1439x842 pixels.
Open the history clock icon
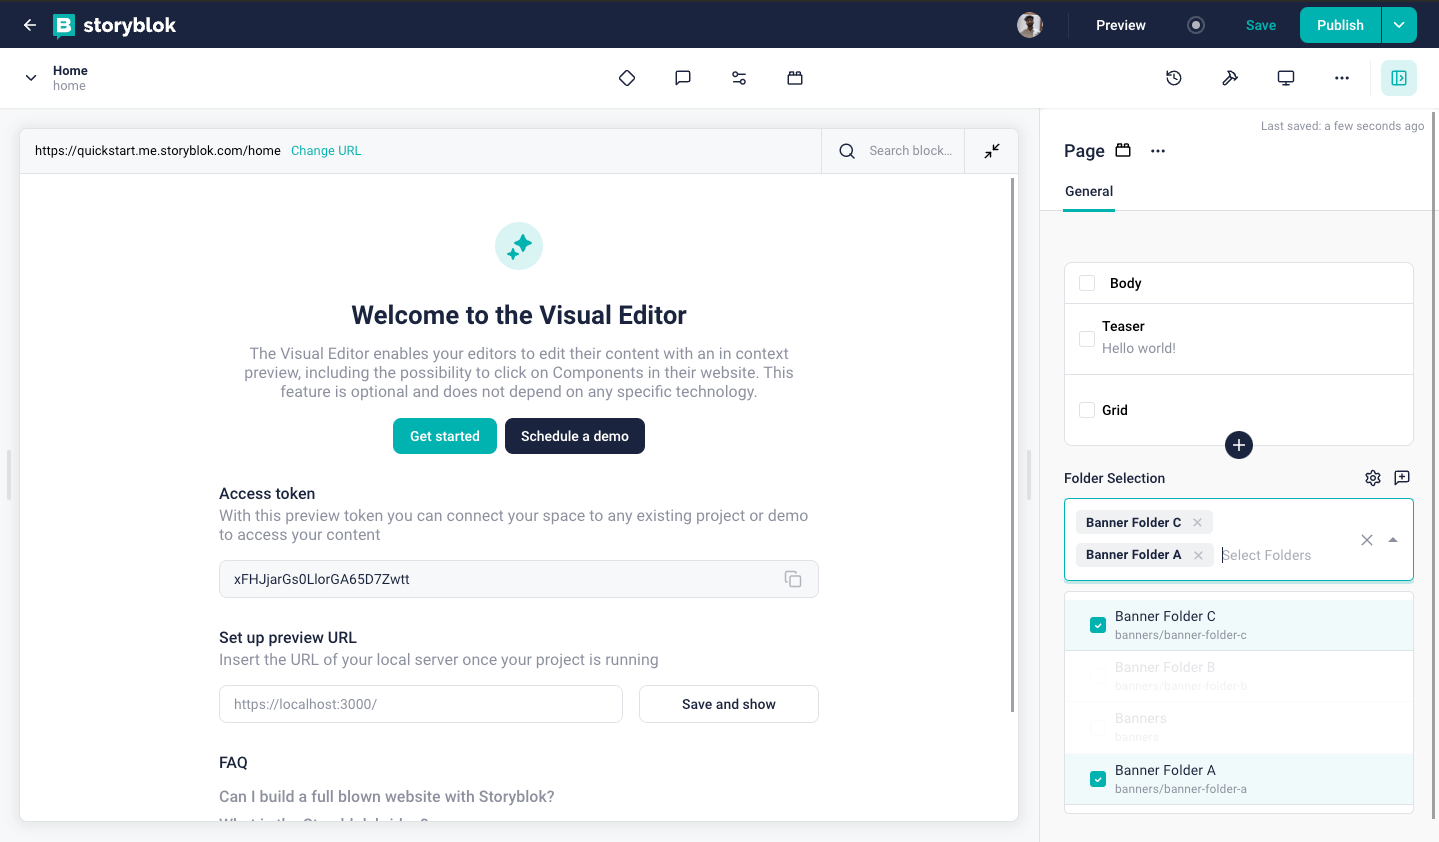pyautogui.click(x=1174, y=78)
